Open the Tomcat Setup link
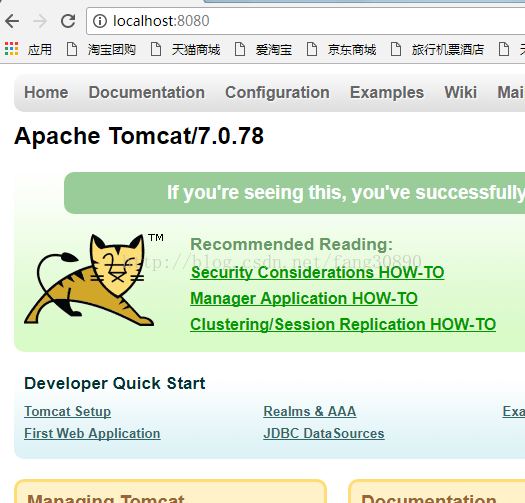 [x=67, y=412]
